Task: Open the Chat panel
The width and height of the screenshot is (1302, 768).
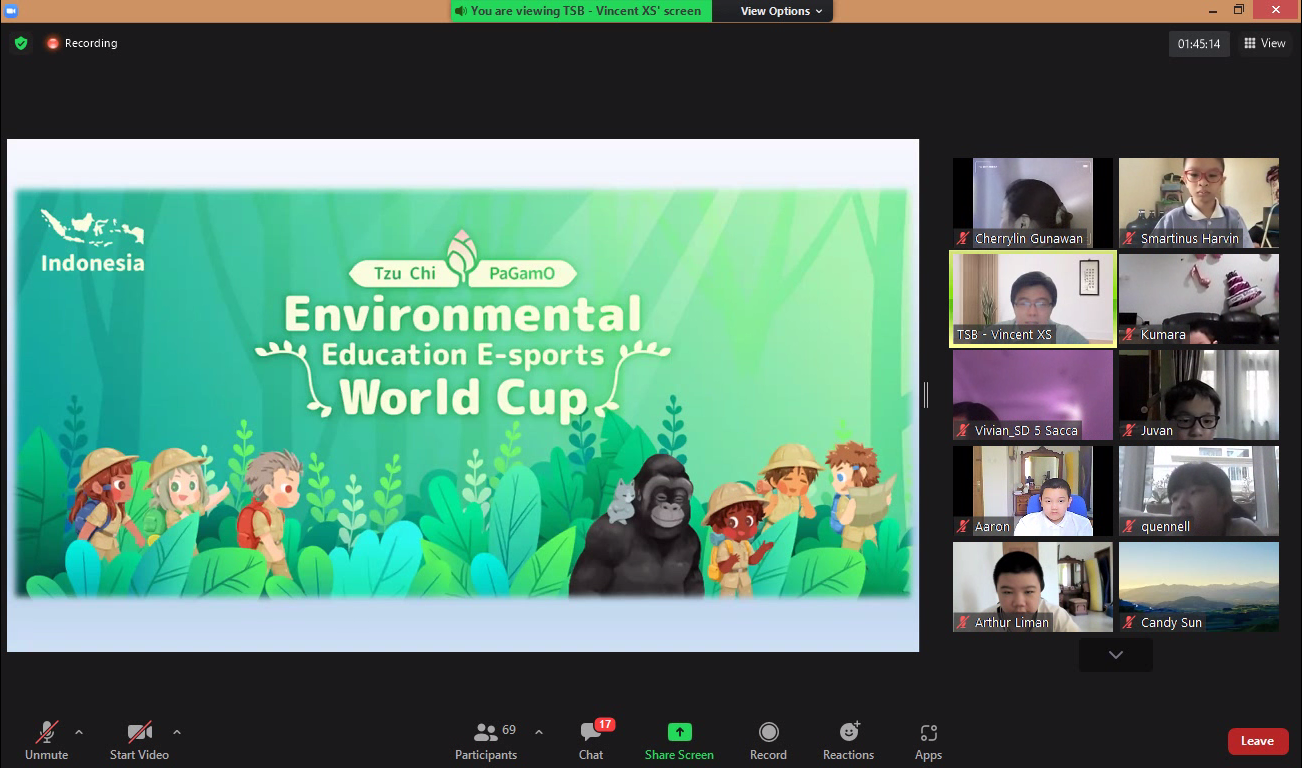Action: (591, 741)
